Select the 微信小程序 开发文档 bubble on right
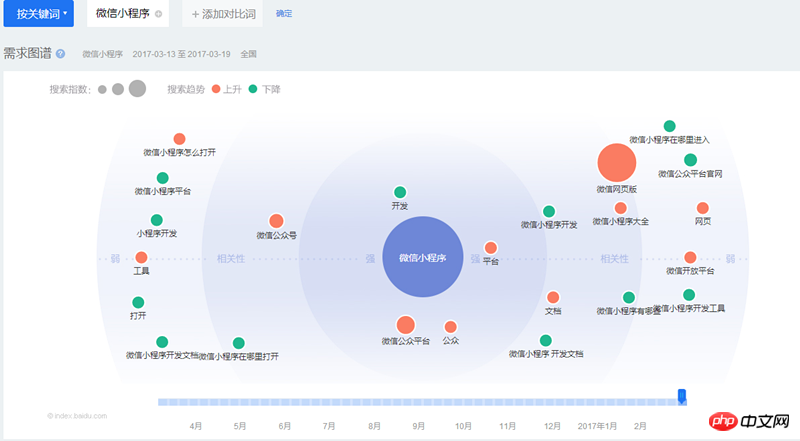This screenshot has height=441, width=800. (545, 340)
